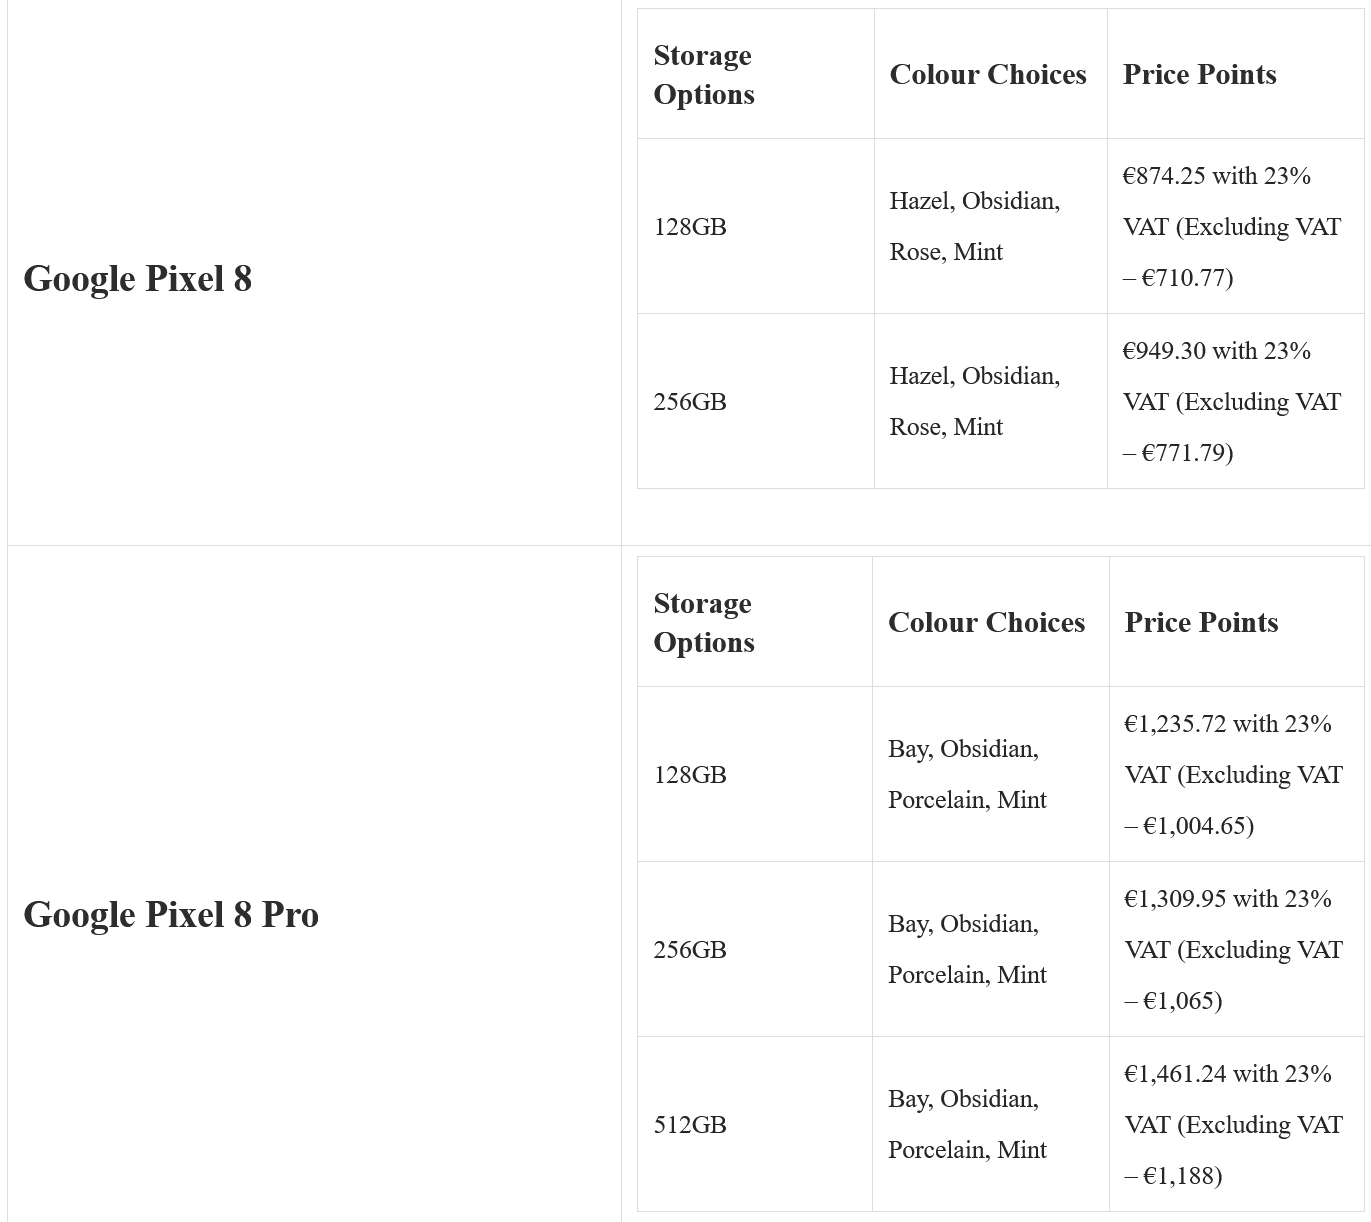
Task: Click the Google Pixel 8 Pro heading
Action: click(170, 915)
